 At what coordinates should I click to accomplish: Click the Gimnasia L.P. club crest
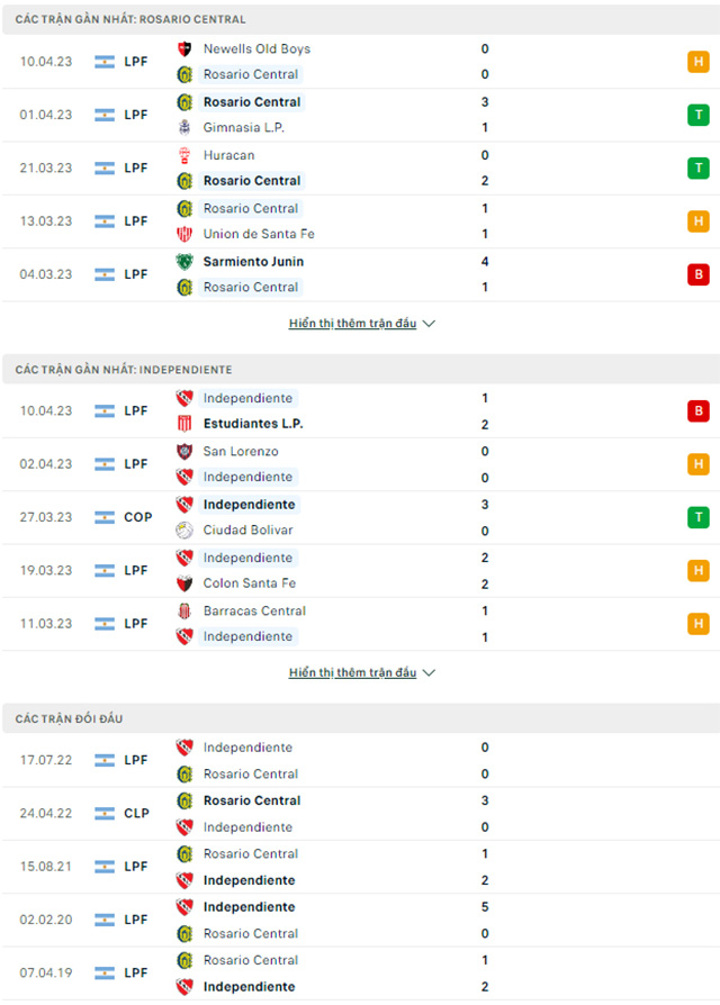point(185,128)
